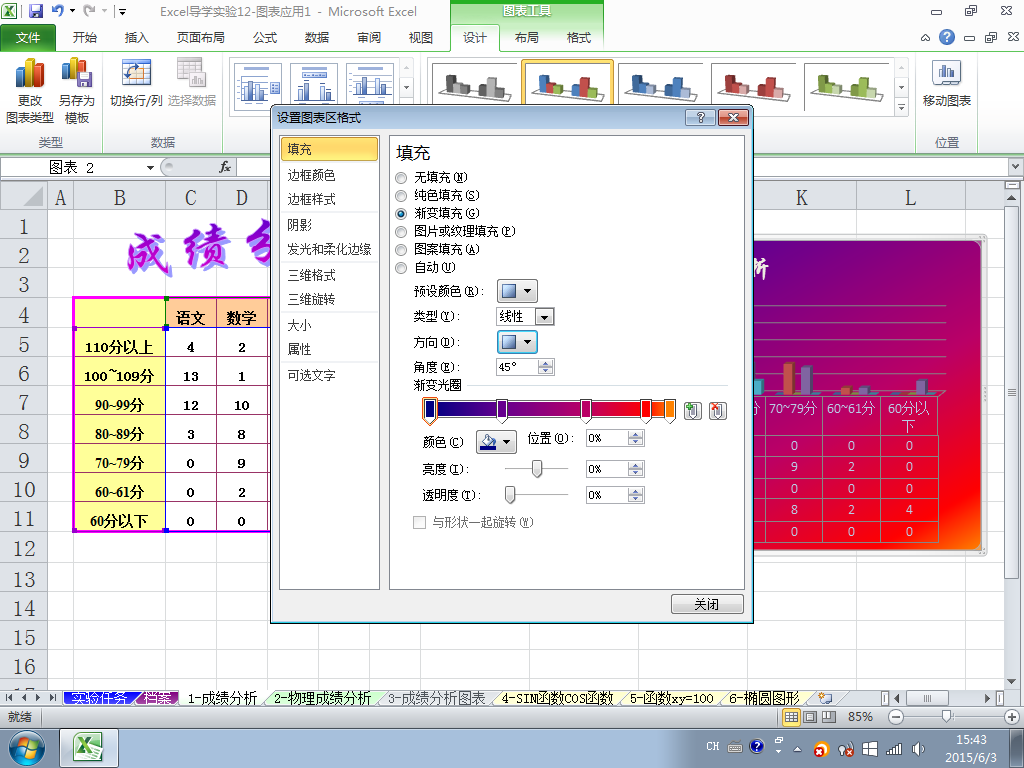Select the gray 3D chart style thumbnail
1024x768 pixels.
click(474, 84)
